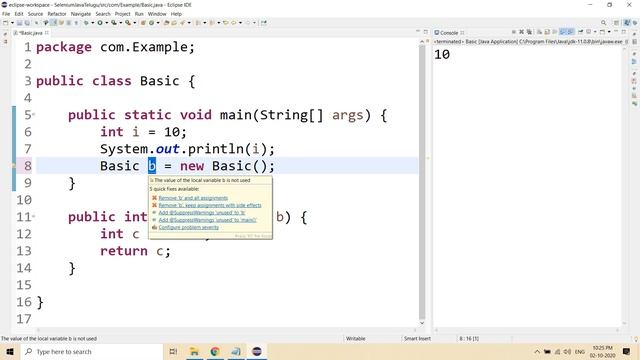Click the Open Perspective icon
Viewport: 640px width, 360px height.
(616, 23)
